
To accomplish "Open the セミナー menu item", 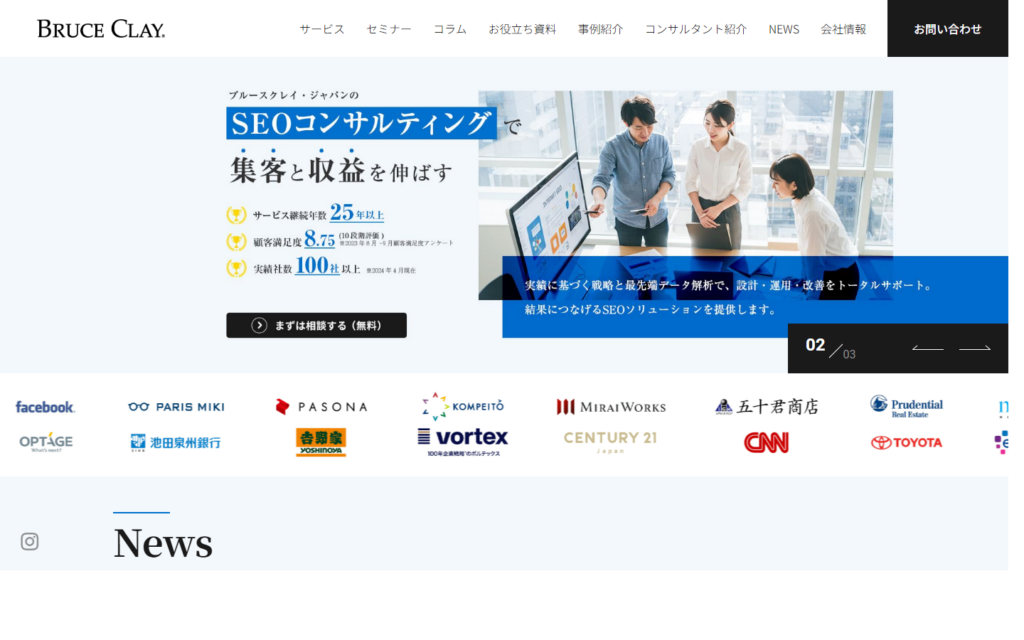I will click(x=389, y=29).
